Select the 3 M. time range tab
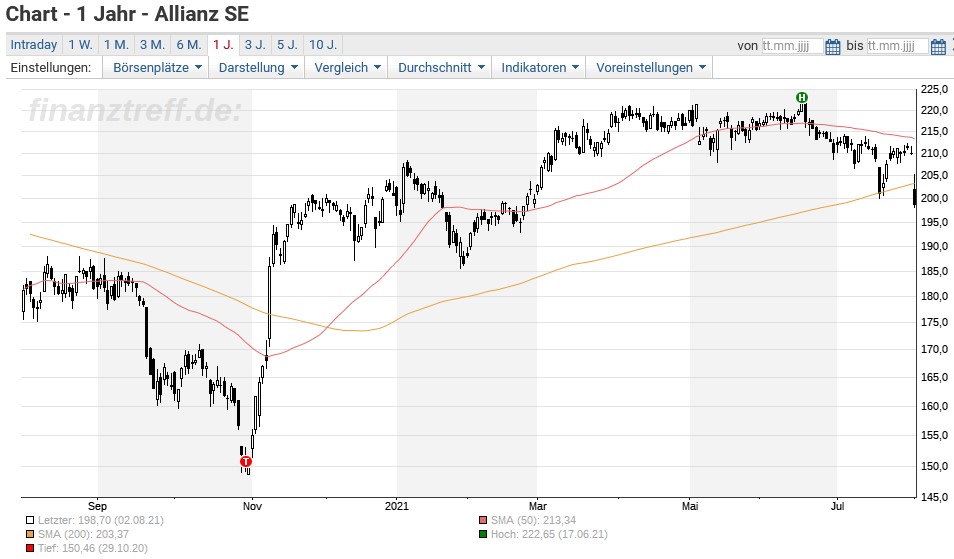The image size is (954, 559). click(x=152, y=44)
